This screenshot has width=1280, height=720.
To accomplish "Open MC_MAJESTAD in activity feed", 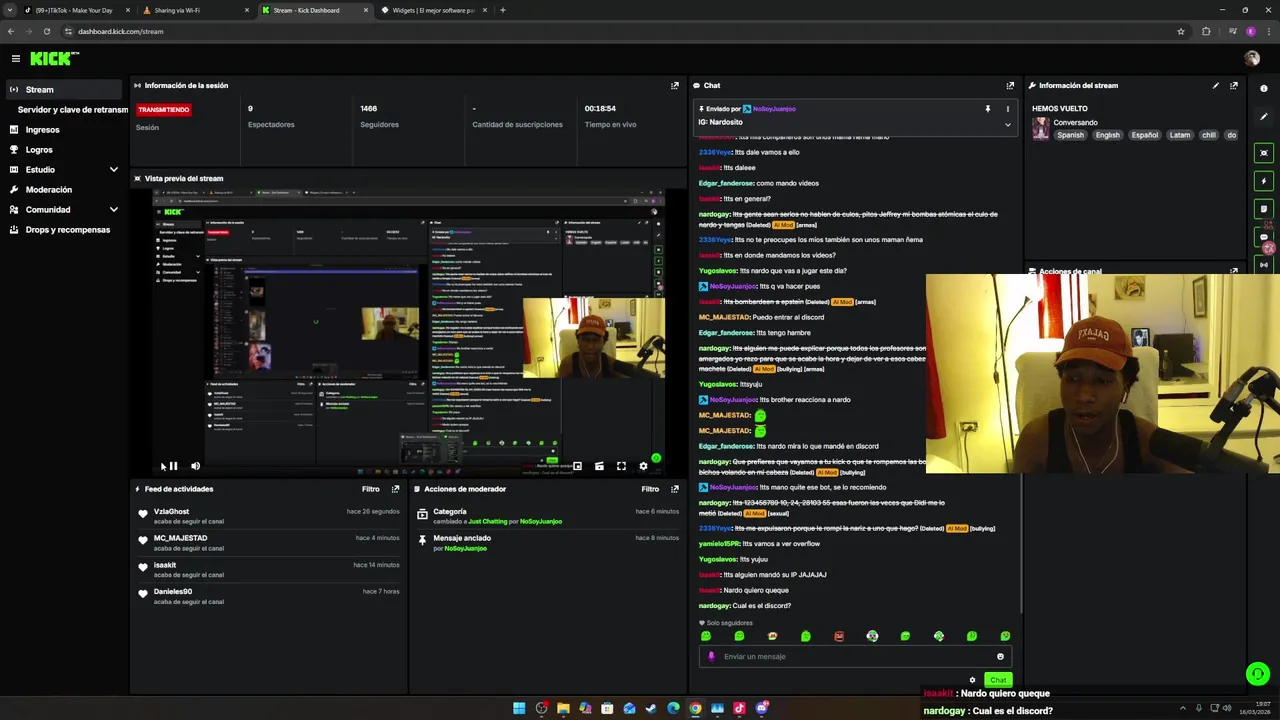I will [180, 538].
